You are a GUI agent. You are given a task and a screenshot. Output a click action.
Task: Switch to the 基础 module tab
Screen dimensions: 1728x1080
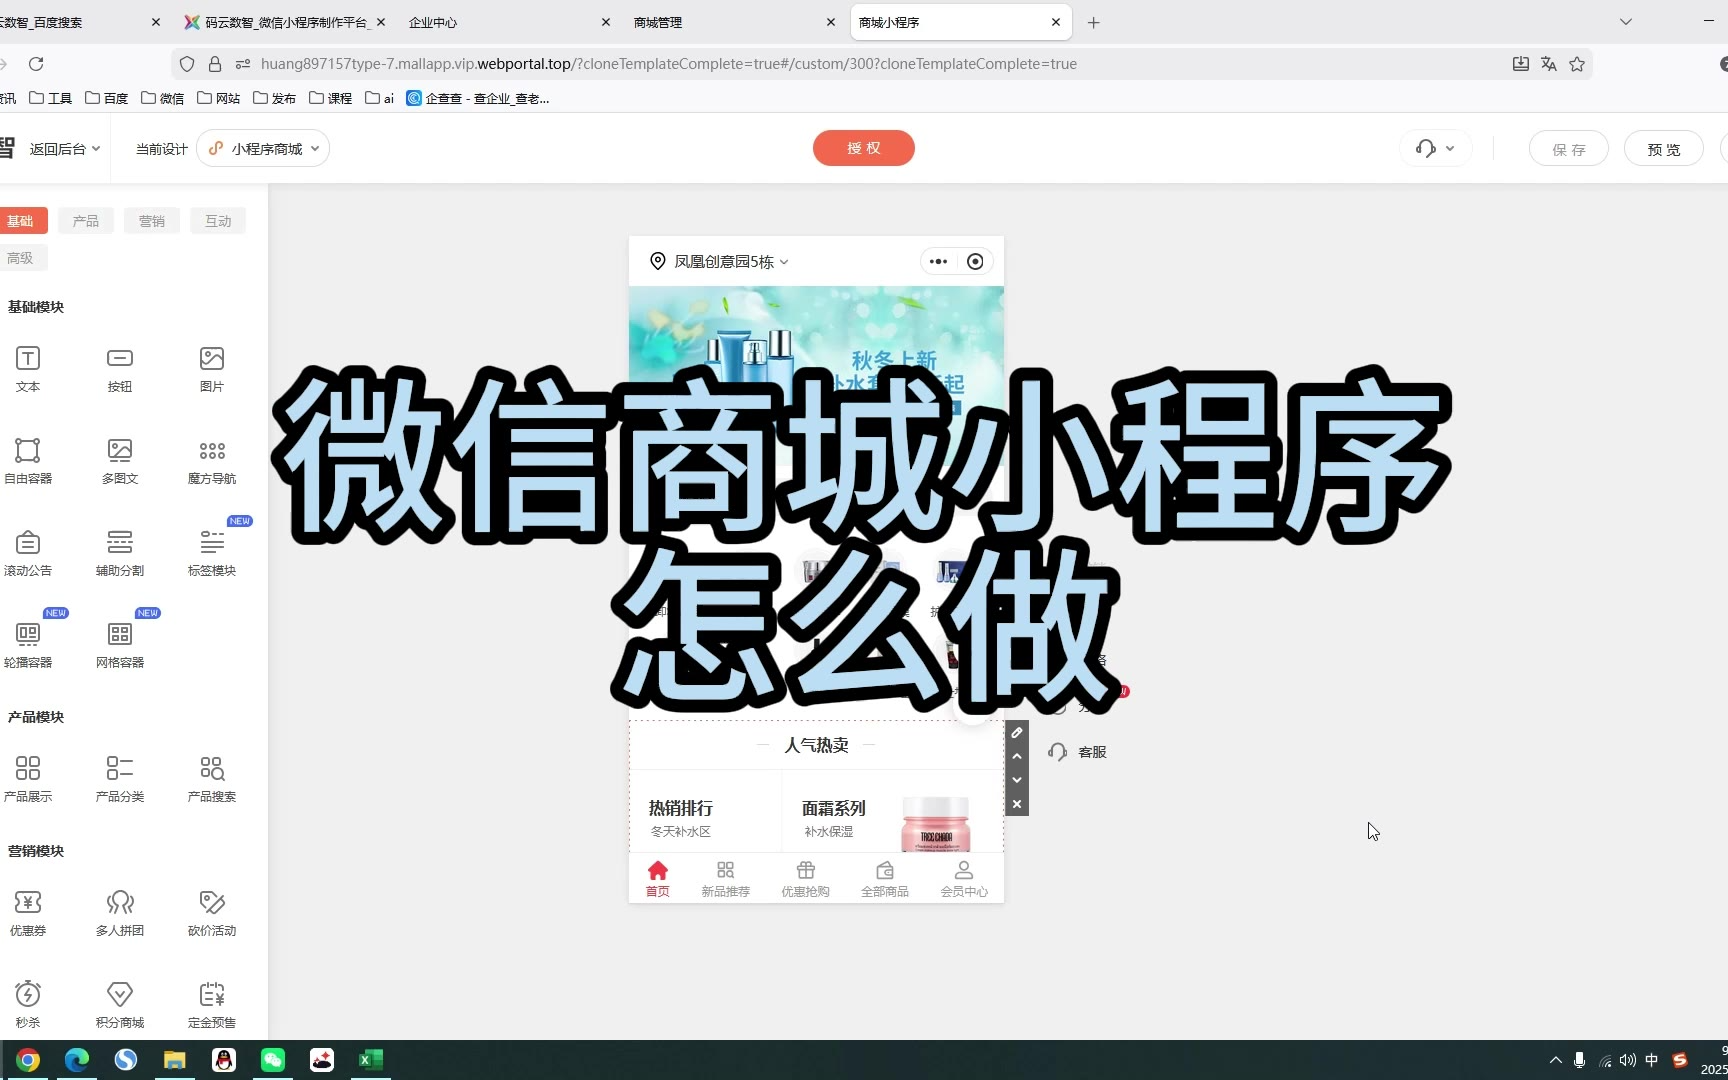pyautogui.click(x=21, y=221)
